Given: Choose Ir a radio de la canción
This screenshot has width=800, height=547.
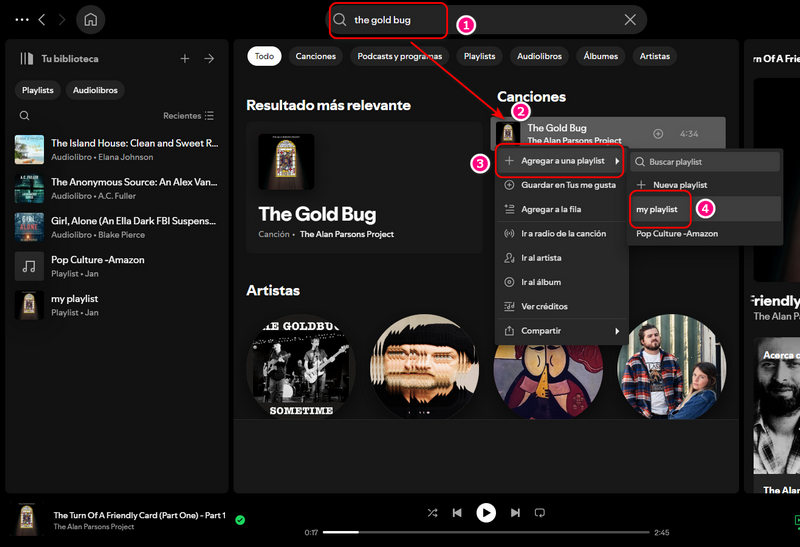Looking at the screenshot, I should [560, 233].
